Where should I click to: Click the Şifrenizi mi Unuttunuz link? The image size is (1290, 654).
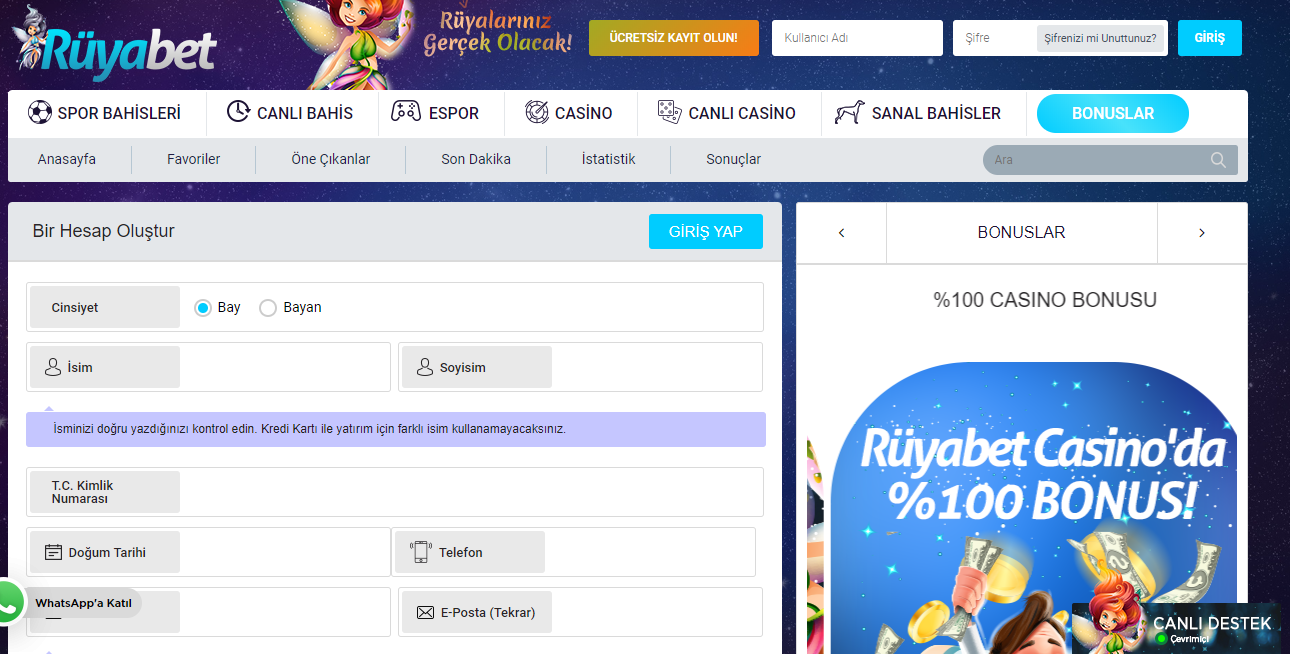click(1100, 39)
